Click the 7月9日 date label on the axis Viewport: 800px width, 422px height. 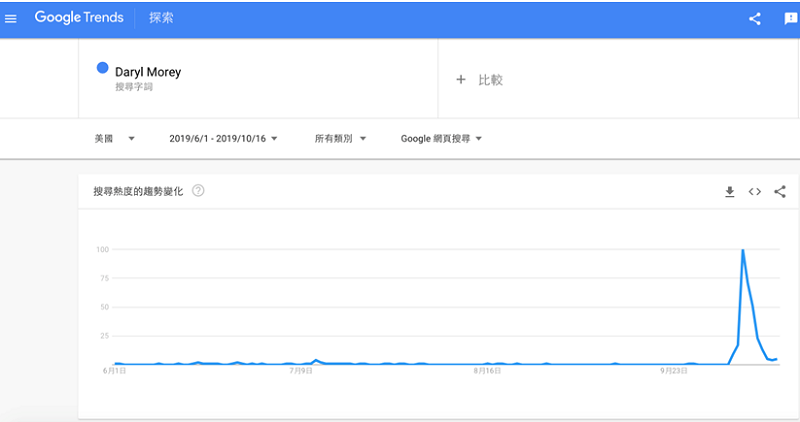click(301, 370)
